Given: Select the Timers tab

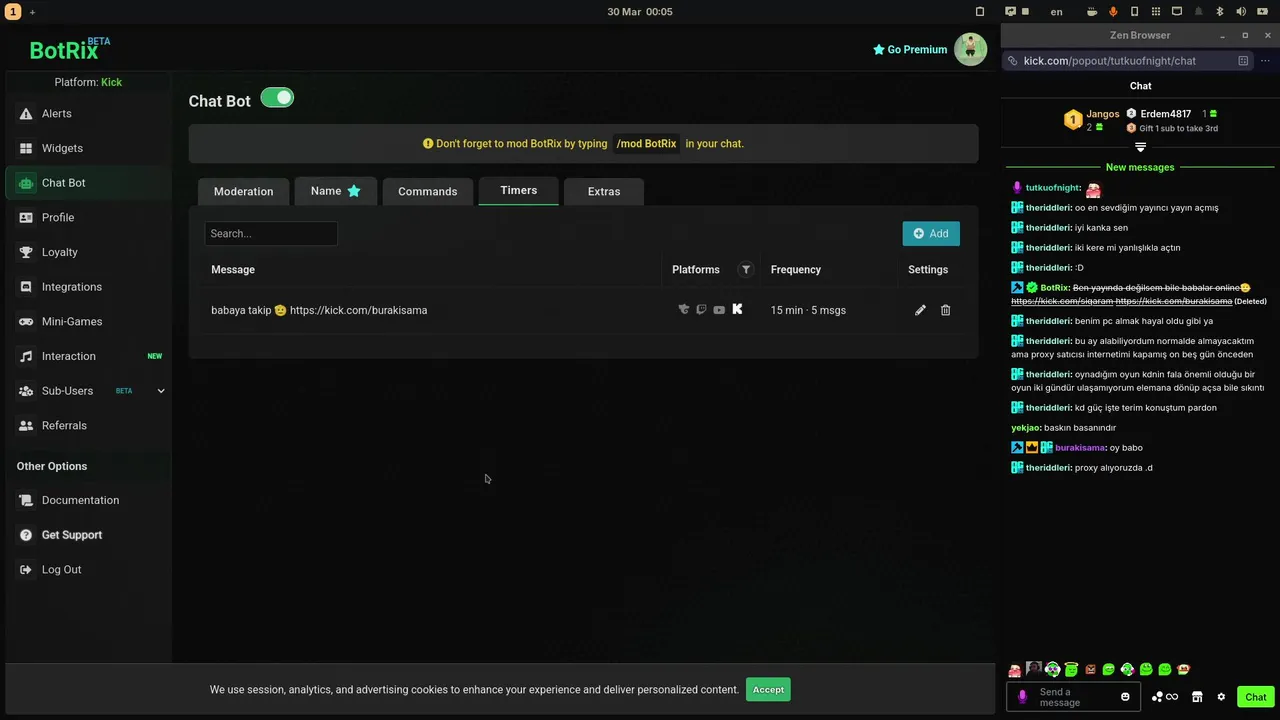Looking at the screenshot, I should click(518, 190).
